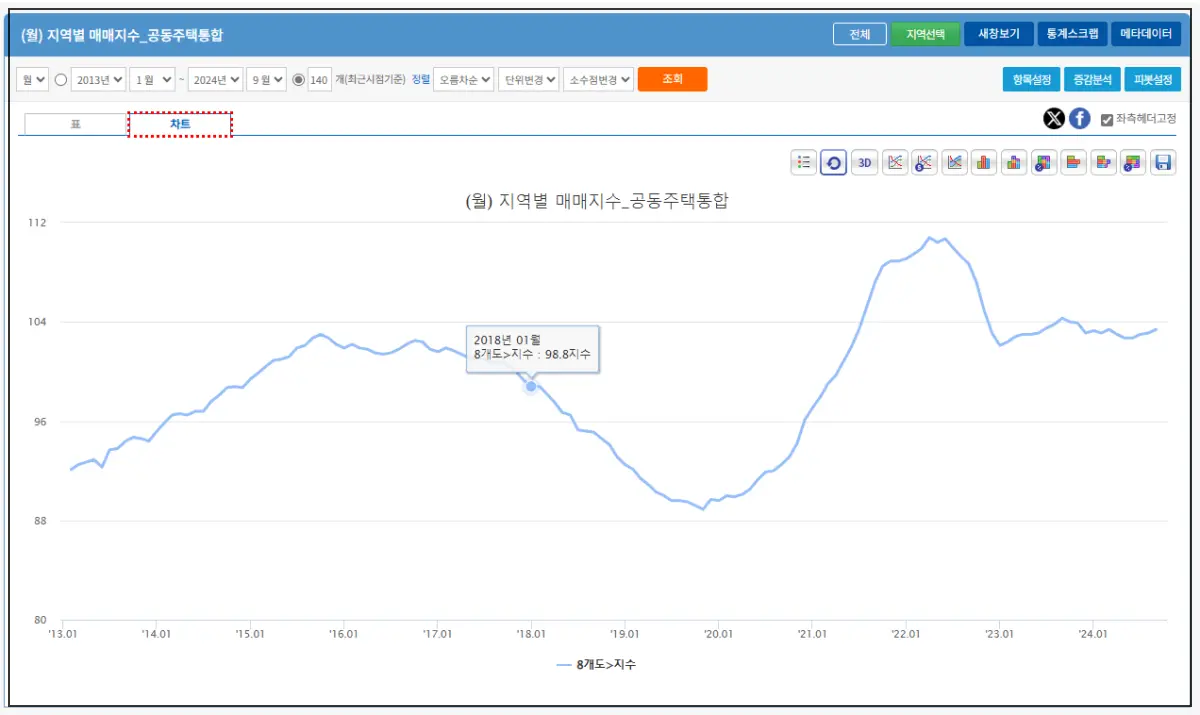
Task: Click the stacked percentage column chart icon
Action: [1044, 162]
